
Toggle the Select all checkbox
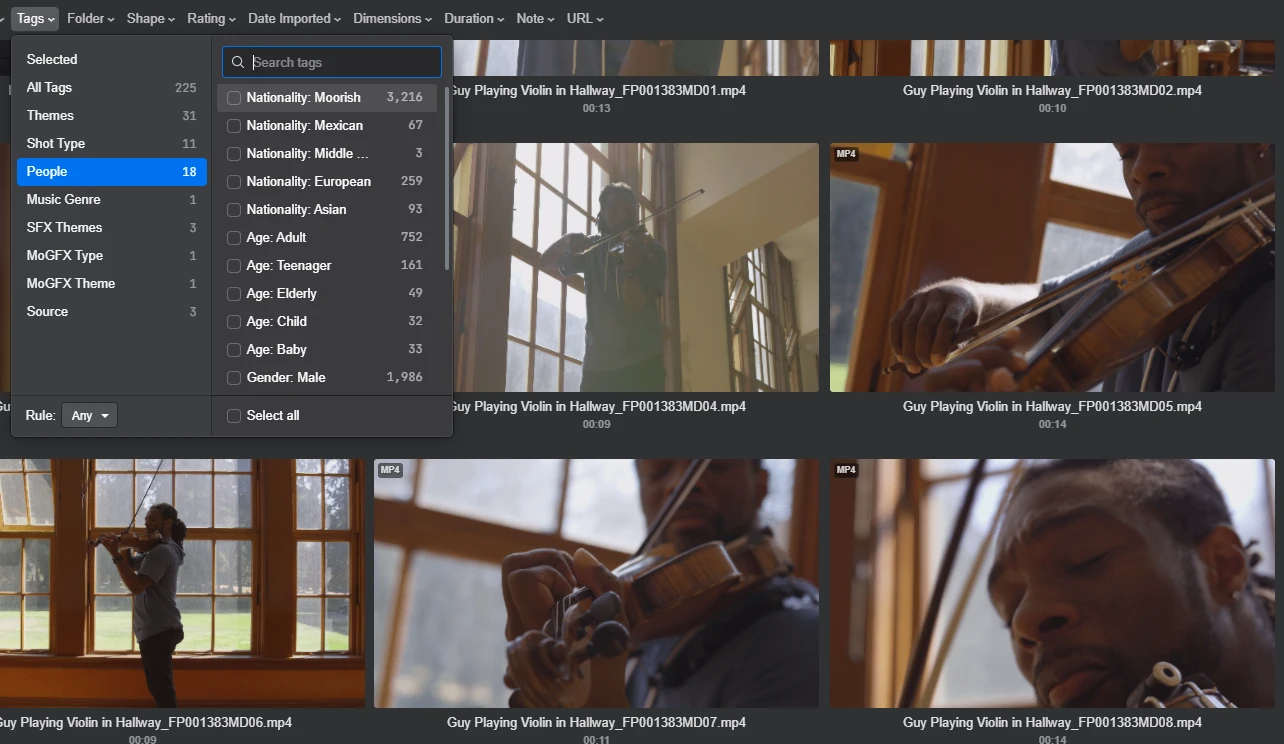[234, 416]
